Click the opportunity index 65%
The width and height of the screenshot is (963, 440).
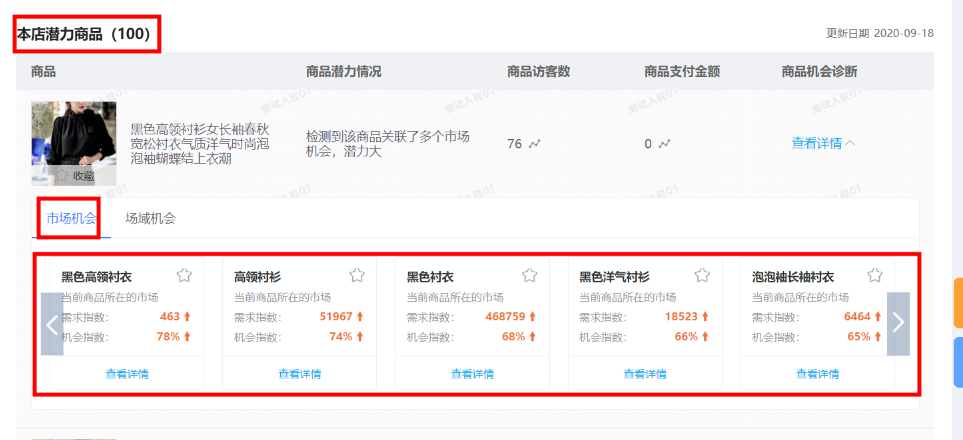859,336
